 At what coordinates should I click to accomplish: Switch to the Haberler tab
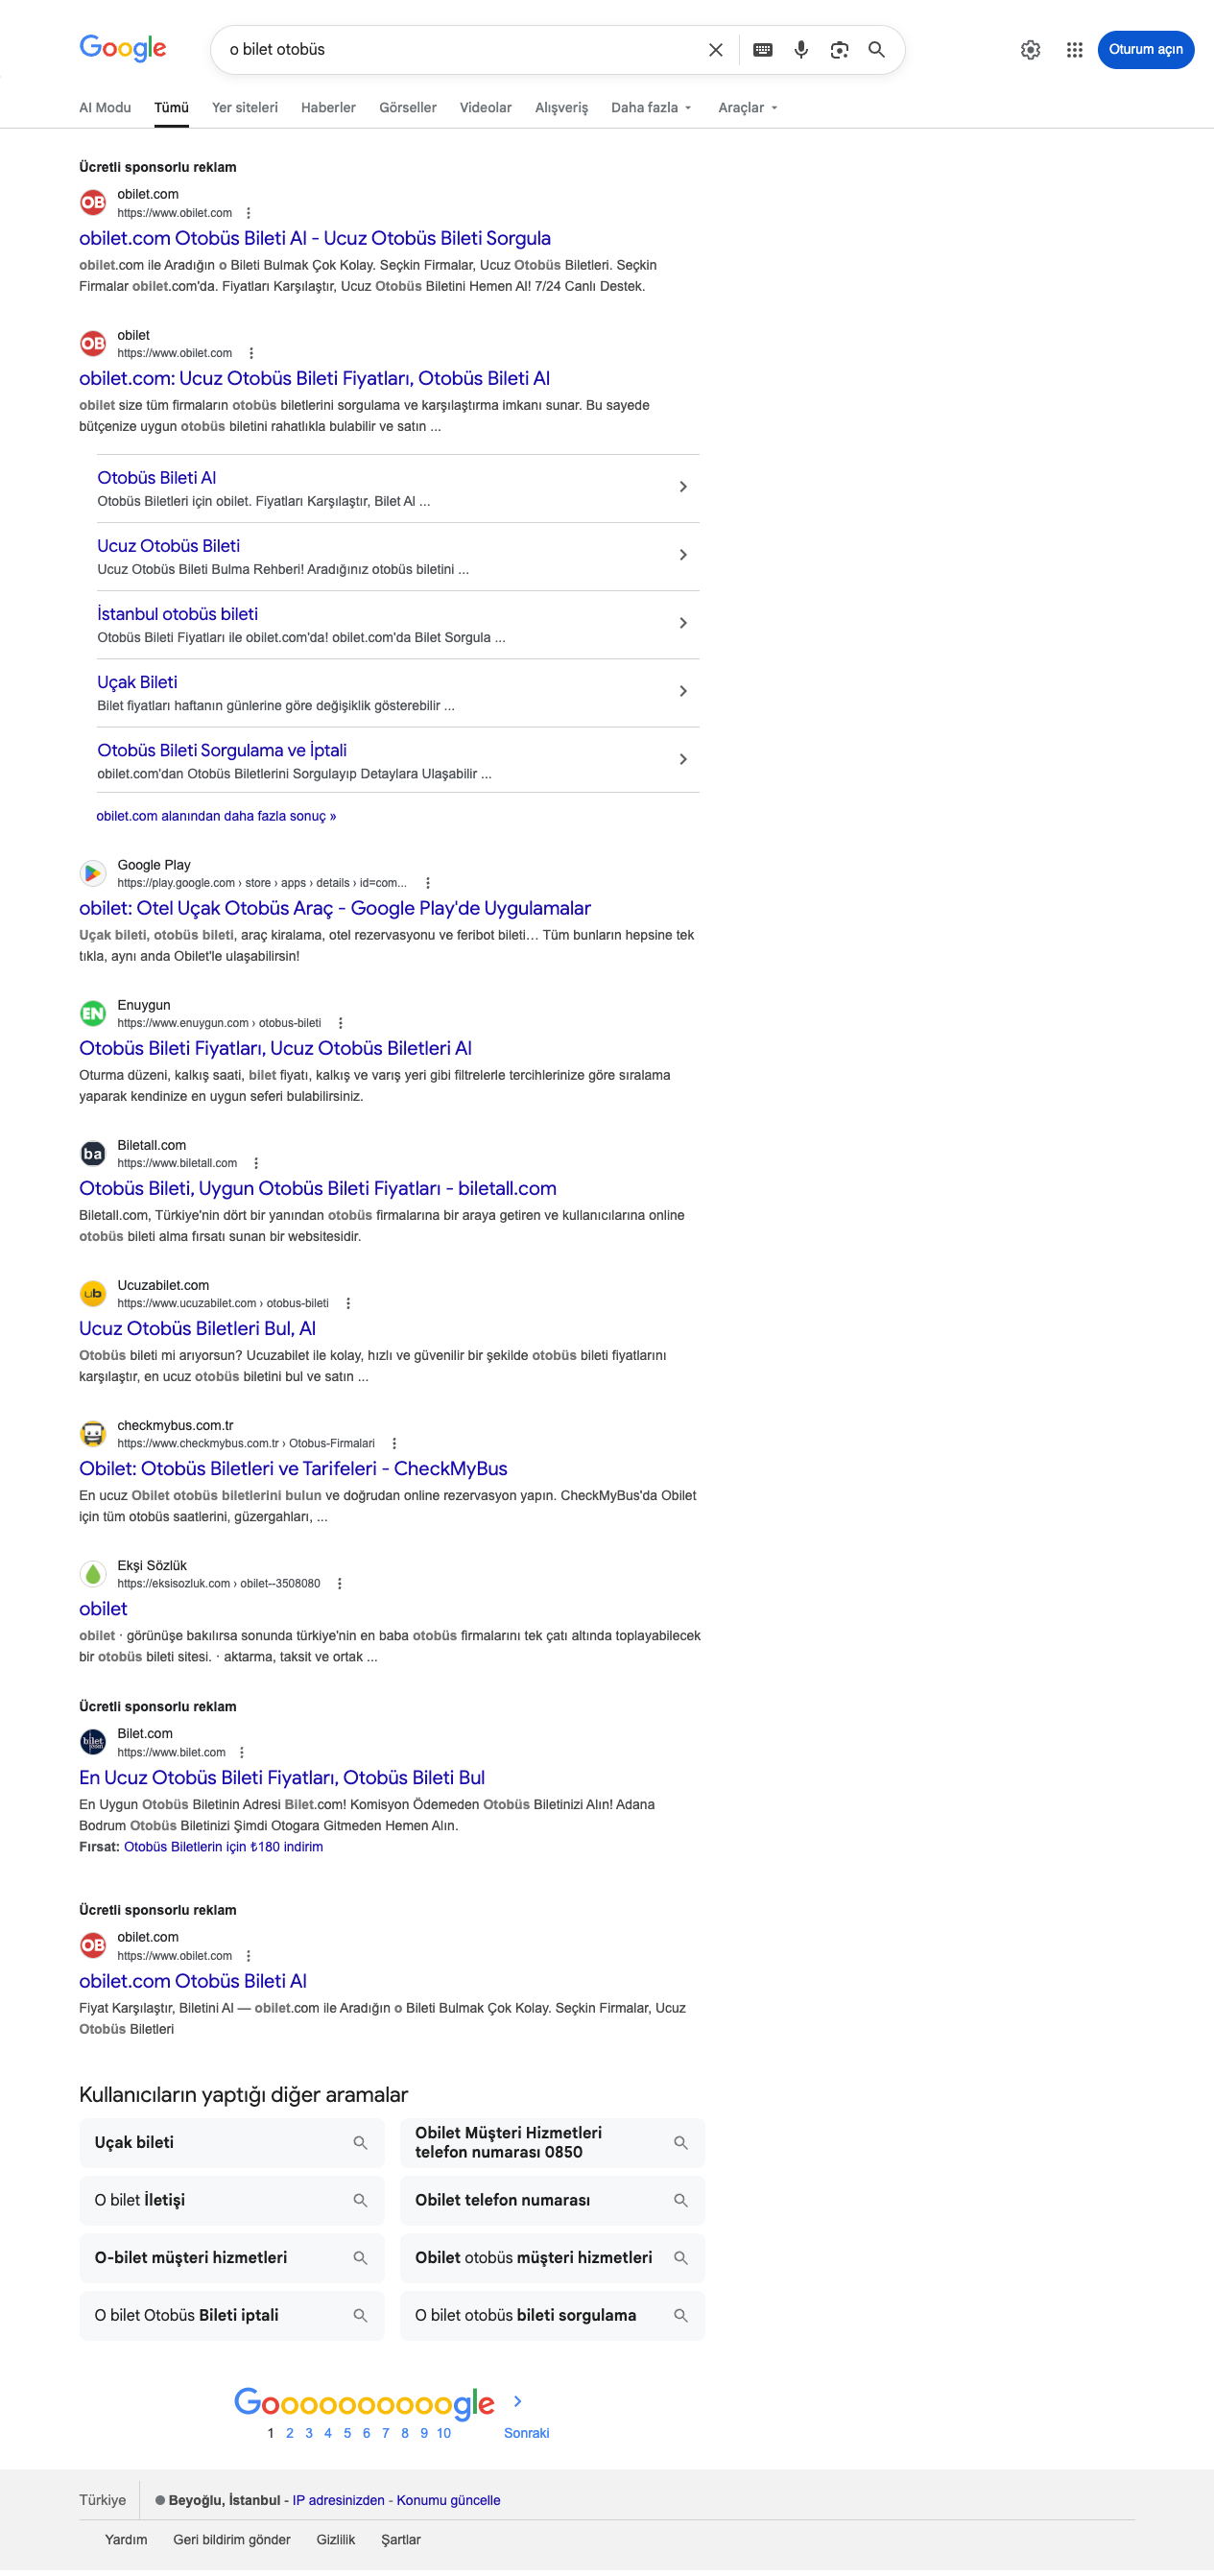click(328, 108)
